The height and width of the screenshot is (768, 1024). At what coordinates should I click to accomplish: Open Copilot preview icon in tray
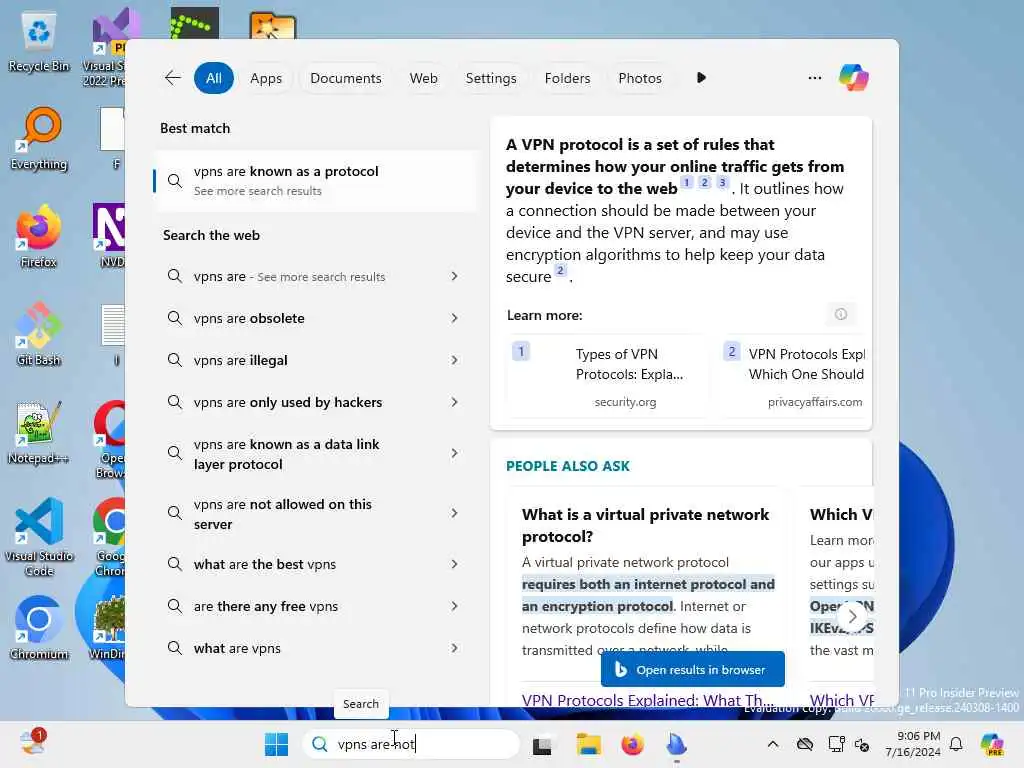coord(992,744)
